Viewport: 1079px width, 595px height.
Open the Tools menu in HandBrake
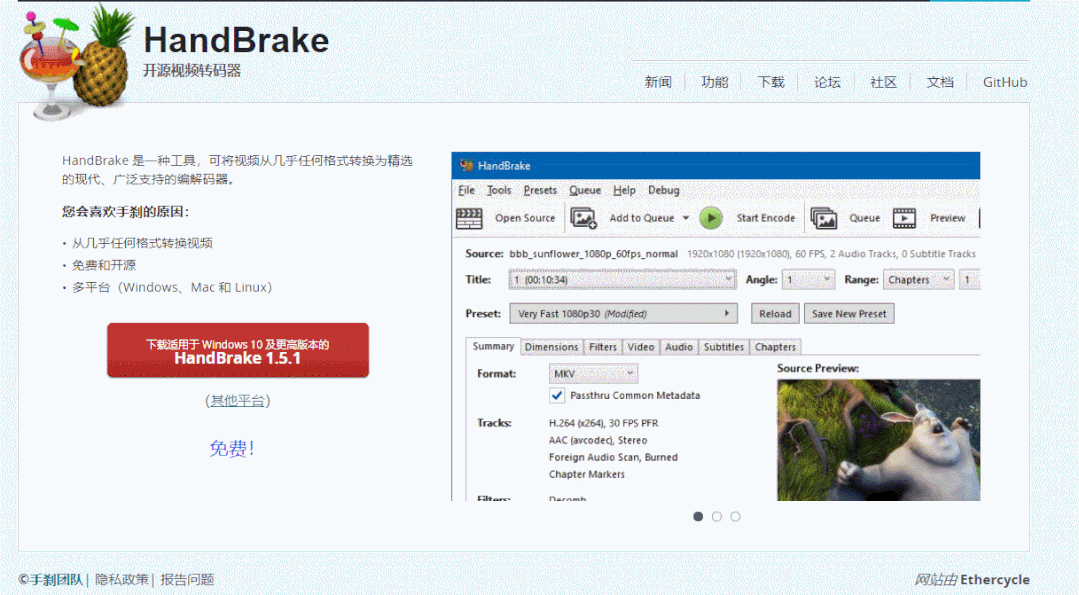pyautogui.click(x=499, y=190)
